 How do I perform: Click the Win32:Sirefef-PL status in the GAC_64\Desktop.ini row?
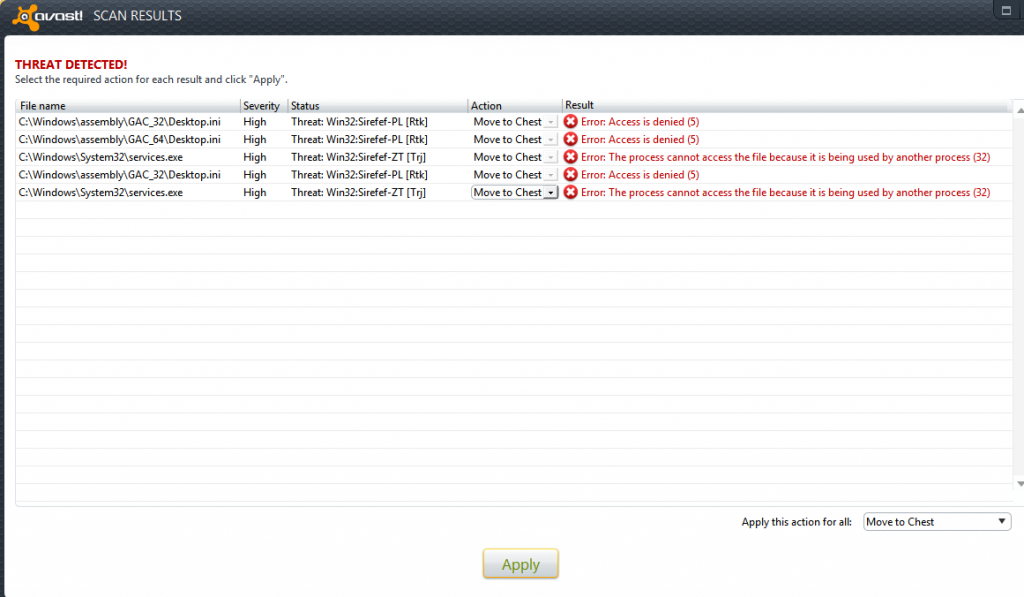pos(359,139)
